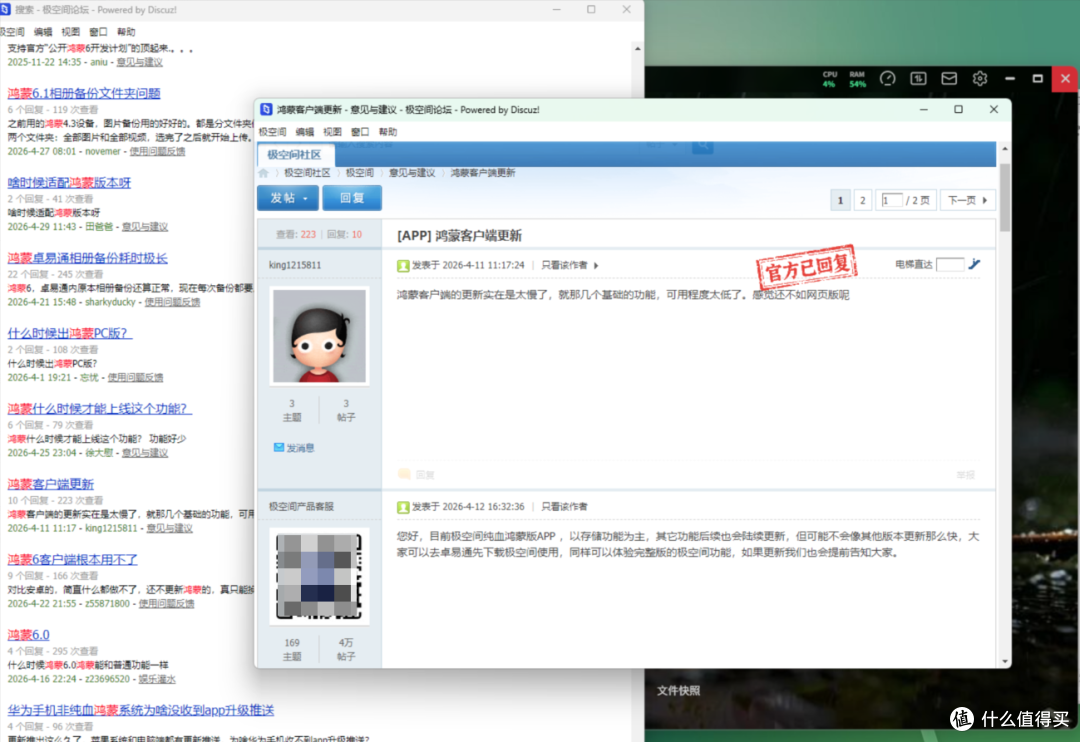Click 鸿蒙客户端更新 breadcrumb link
Viewport: 1080px width, 742px height.
[x=483, y=173]
